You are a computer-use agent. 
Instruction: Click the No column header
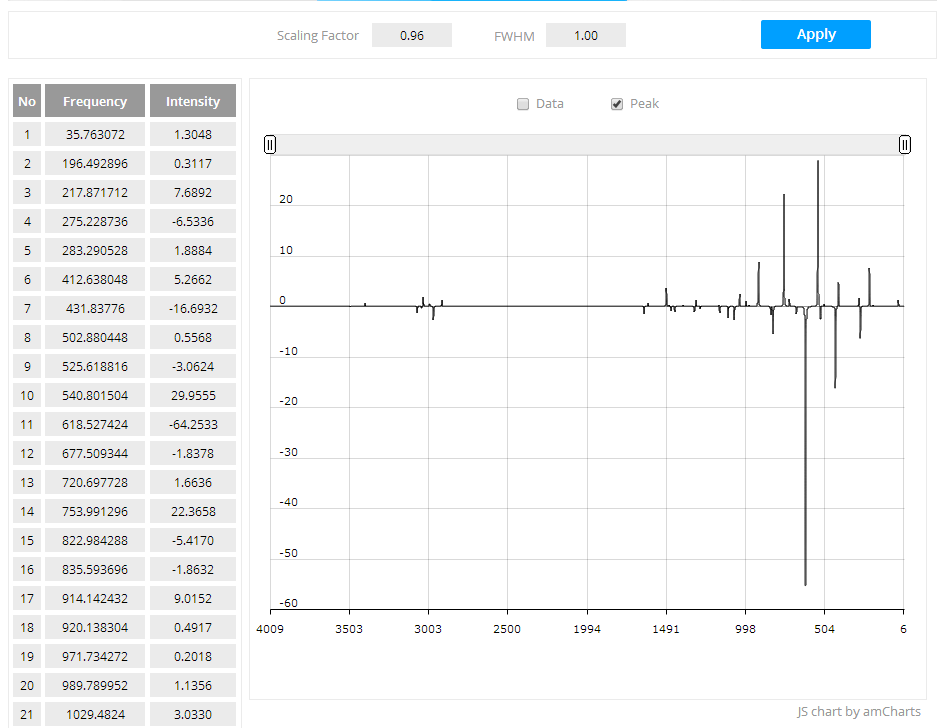click(x=27, y=101)
